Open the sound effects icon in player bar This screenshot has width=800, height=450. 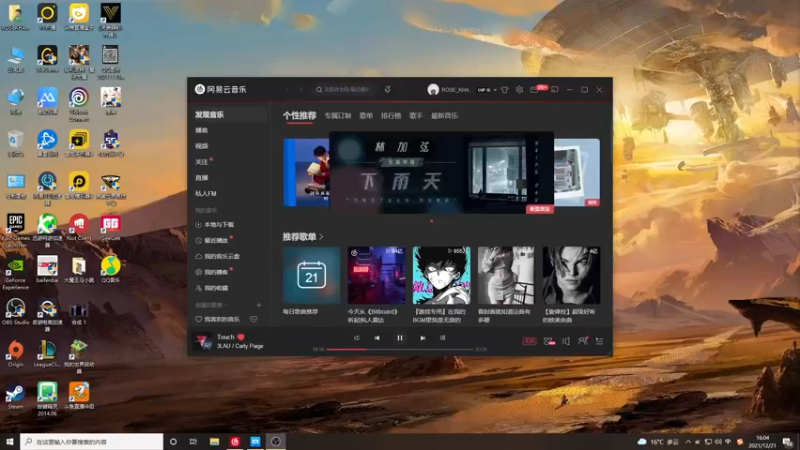(549, 341)
